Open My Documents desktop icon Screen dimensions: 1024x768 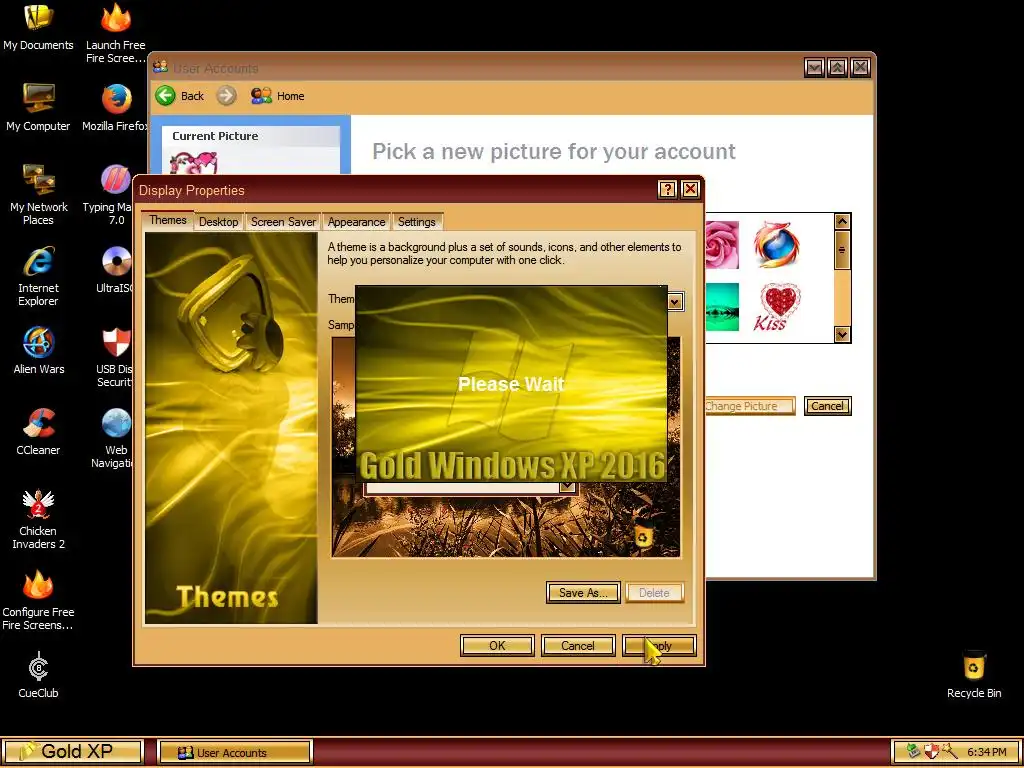point(38,26)
